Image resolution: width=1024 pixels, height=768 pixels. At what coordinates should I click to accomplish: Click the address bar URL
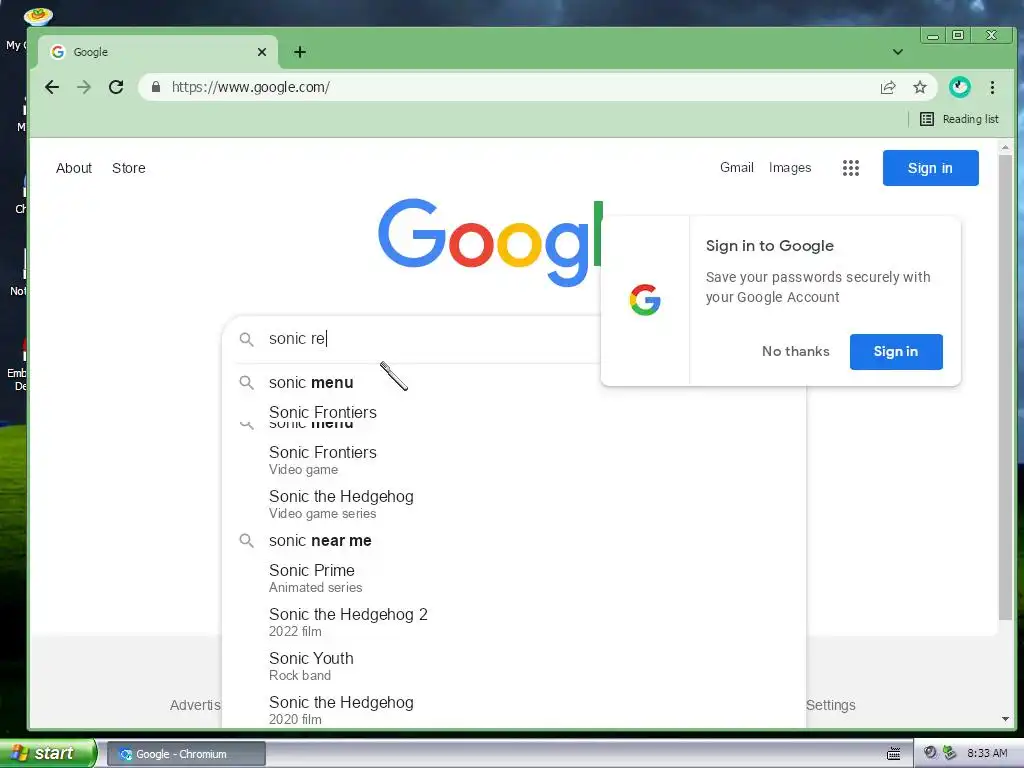(x=251, y=87)
